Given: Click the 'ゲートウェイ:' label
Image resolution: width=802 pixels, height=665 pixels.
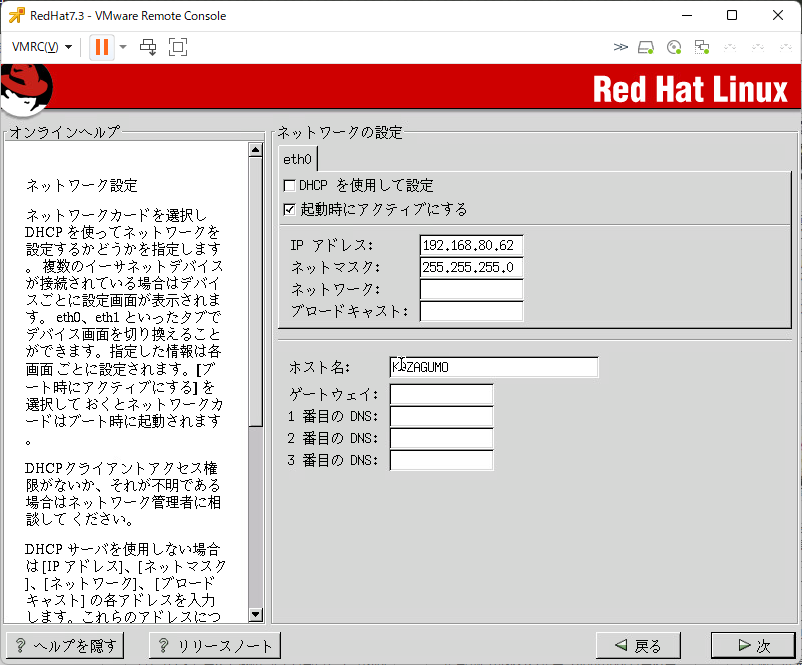Looking at the screenshot, I should point(334,394).
